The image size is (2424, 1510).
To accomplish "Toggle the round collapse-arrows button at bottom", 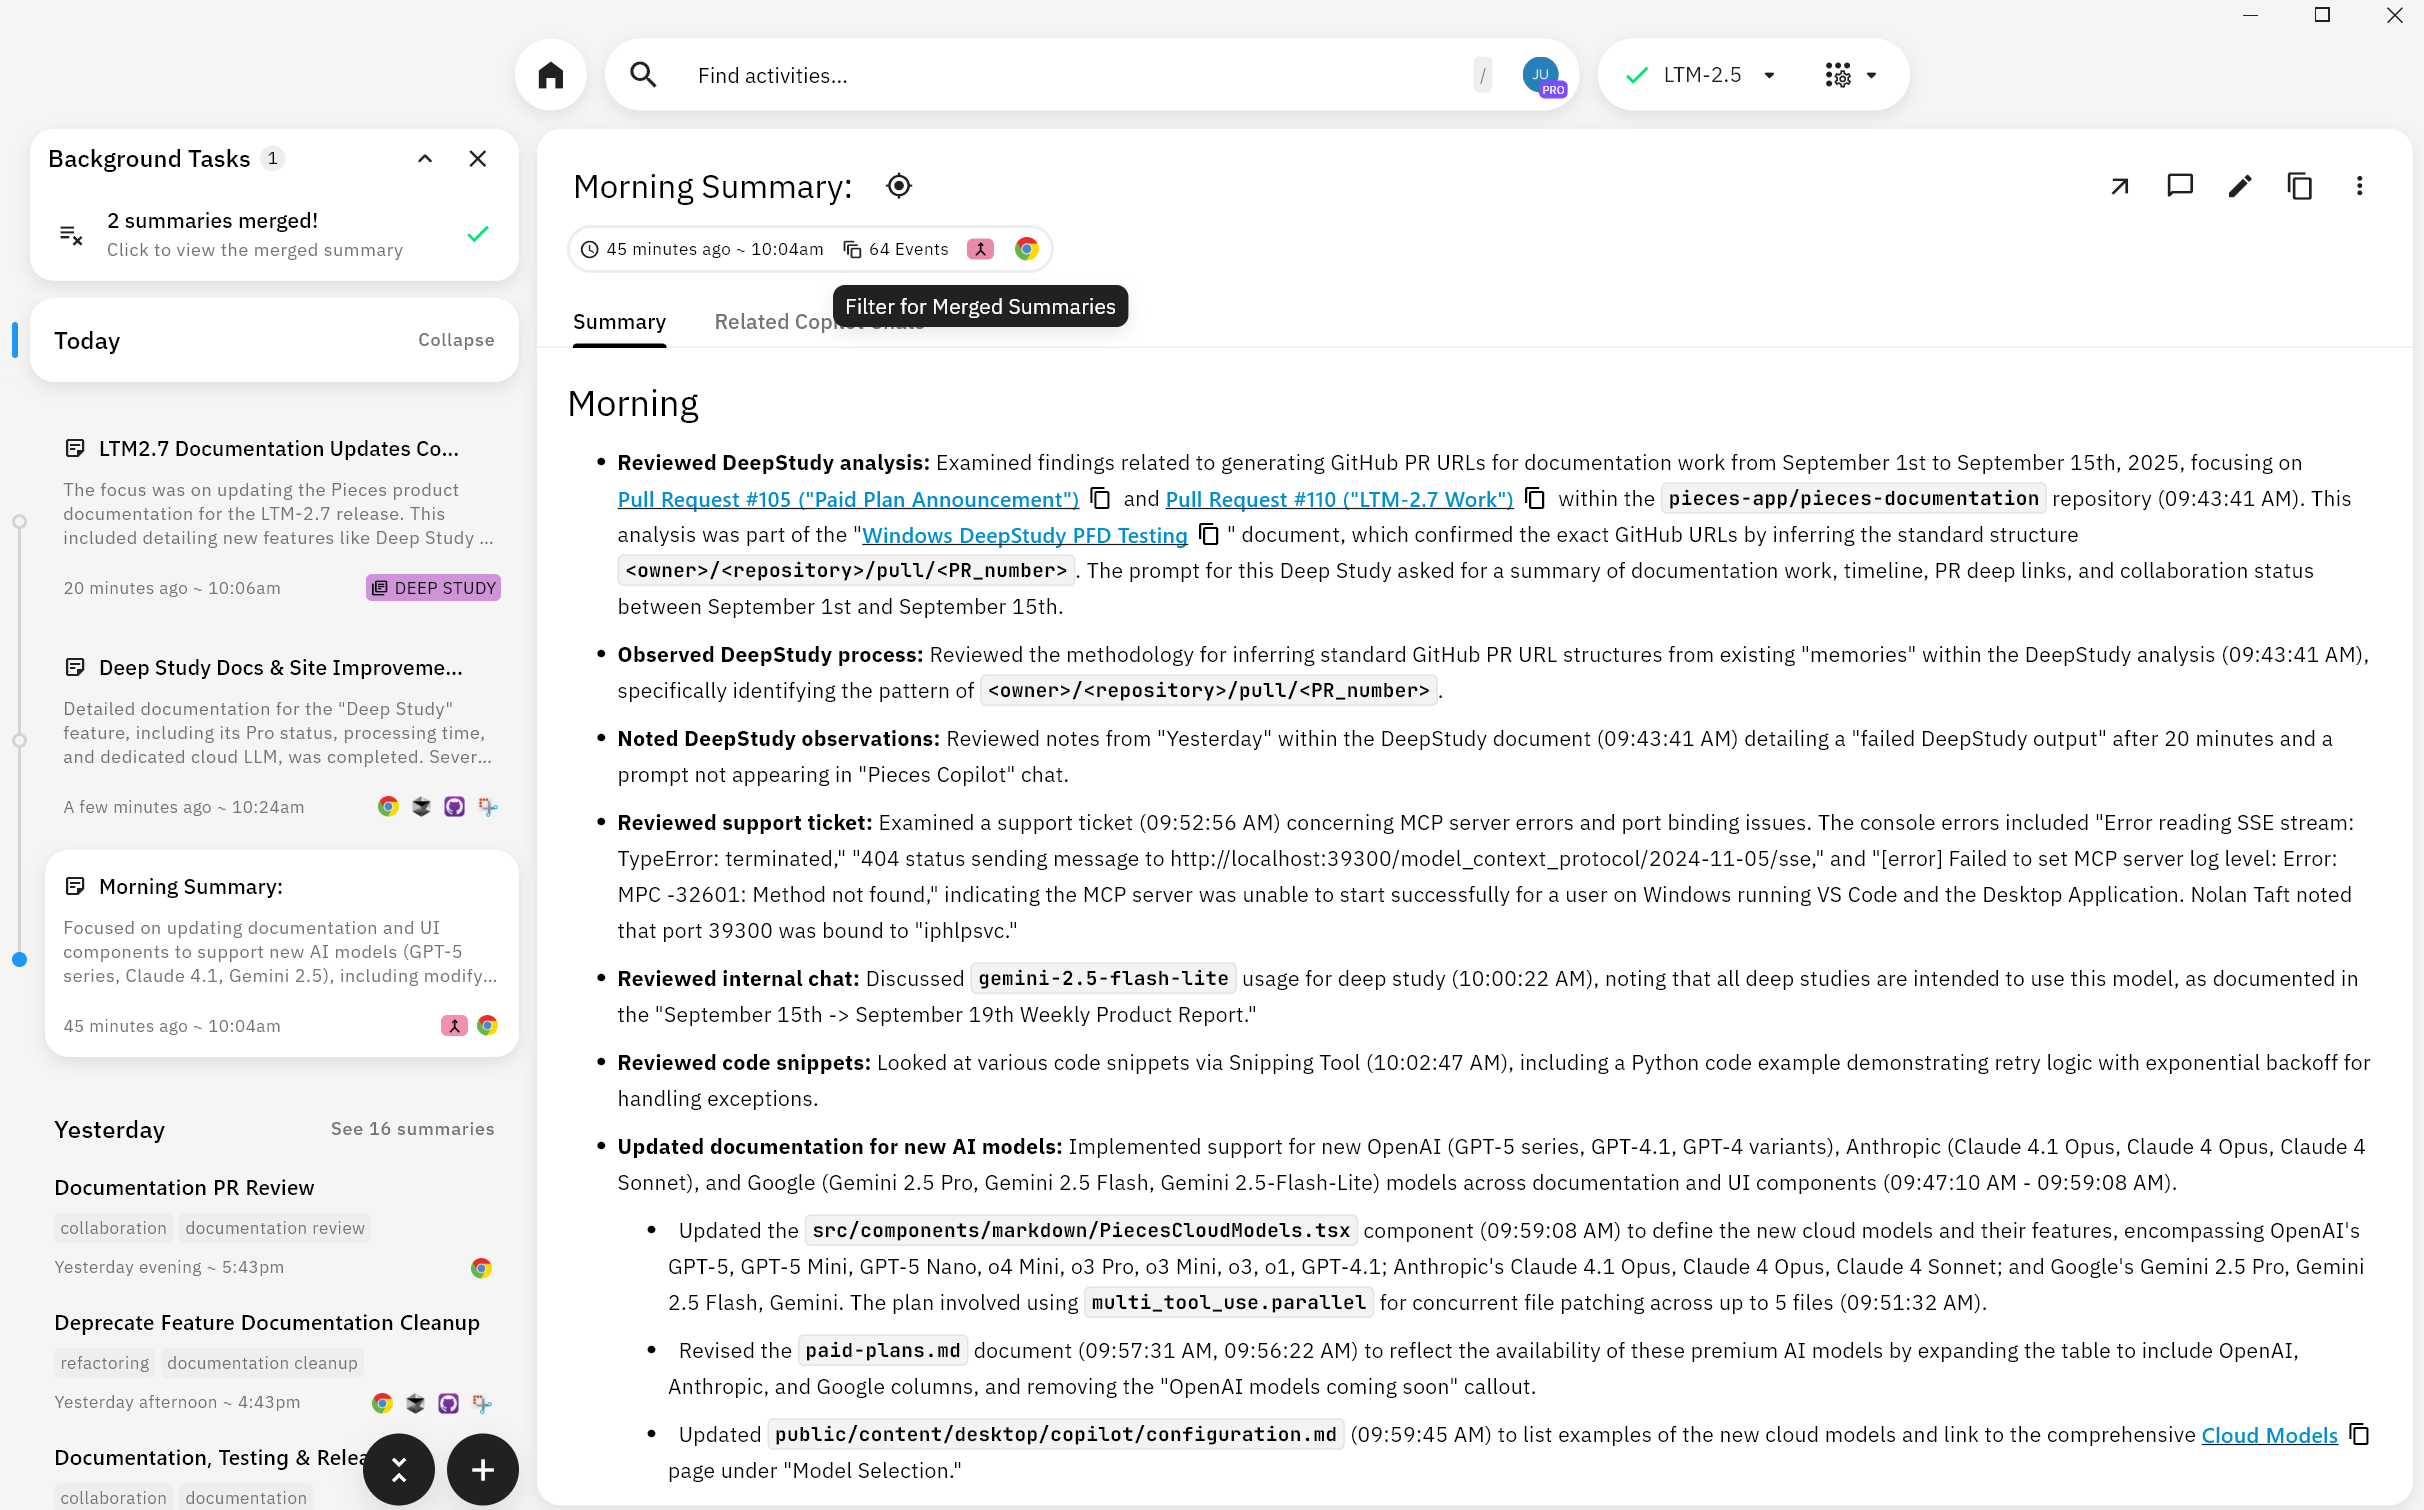I will 398,1469.
